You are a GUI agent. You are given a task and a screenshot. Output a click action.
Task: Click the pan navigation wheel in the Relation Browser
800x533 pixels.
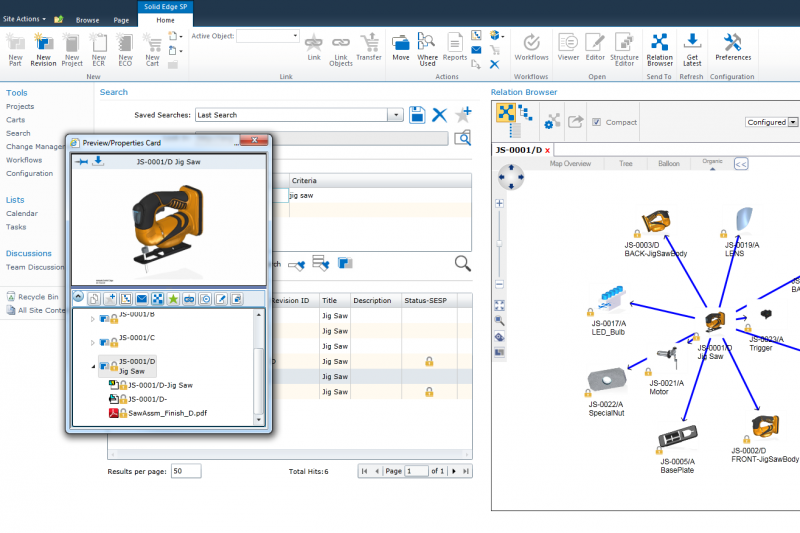511,177
